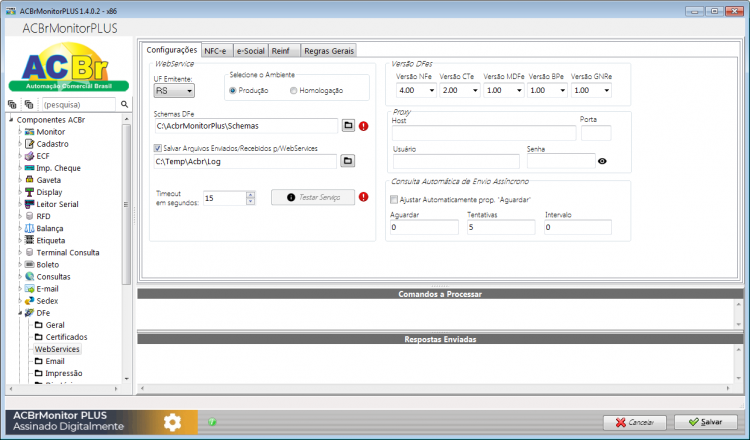Browse folder for Schemas DFe path

[x=348, y=126]
